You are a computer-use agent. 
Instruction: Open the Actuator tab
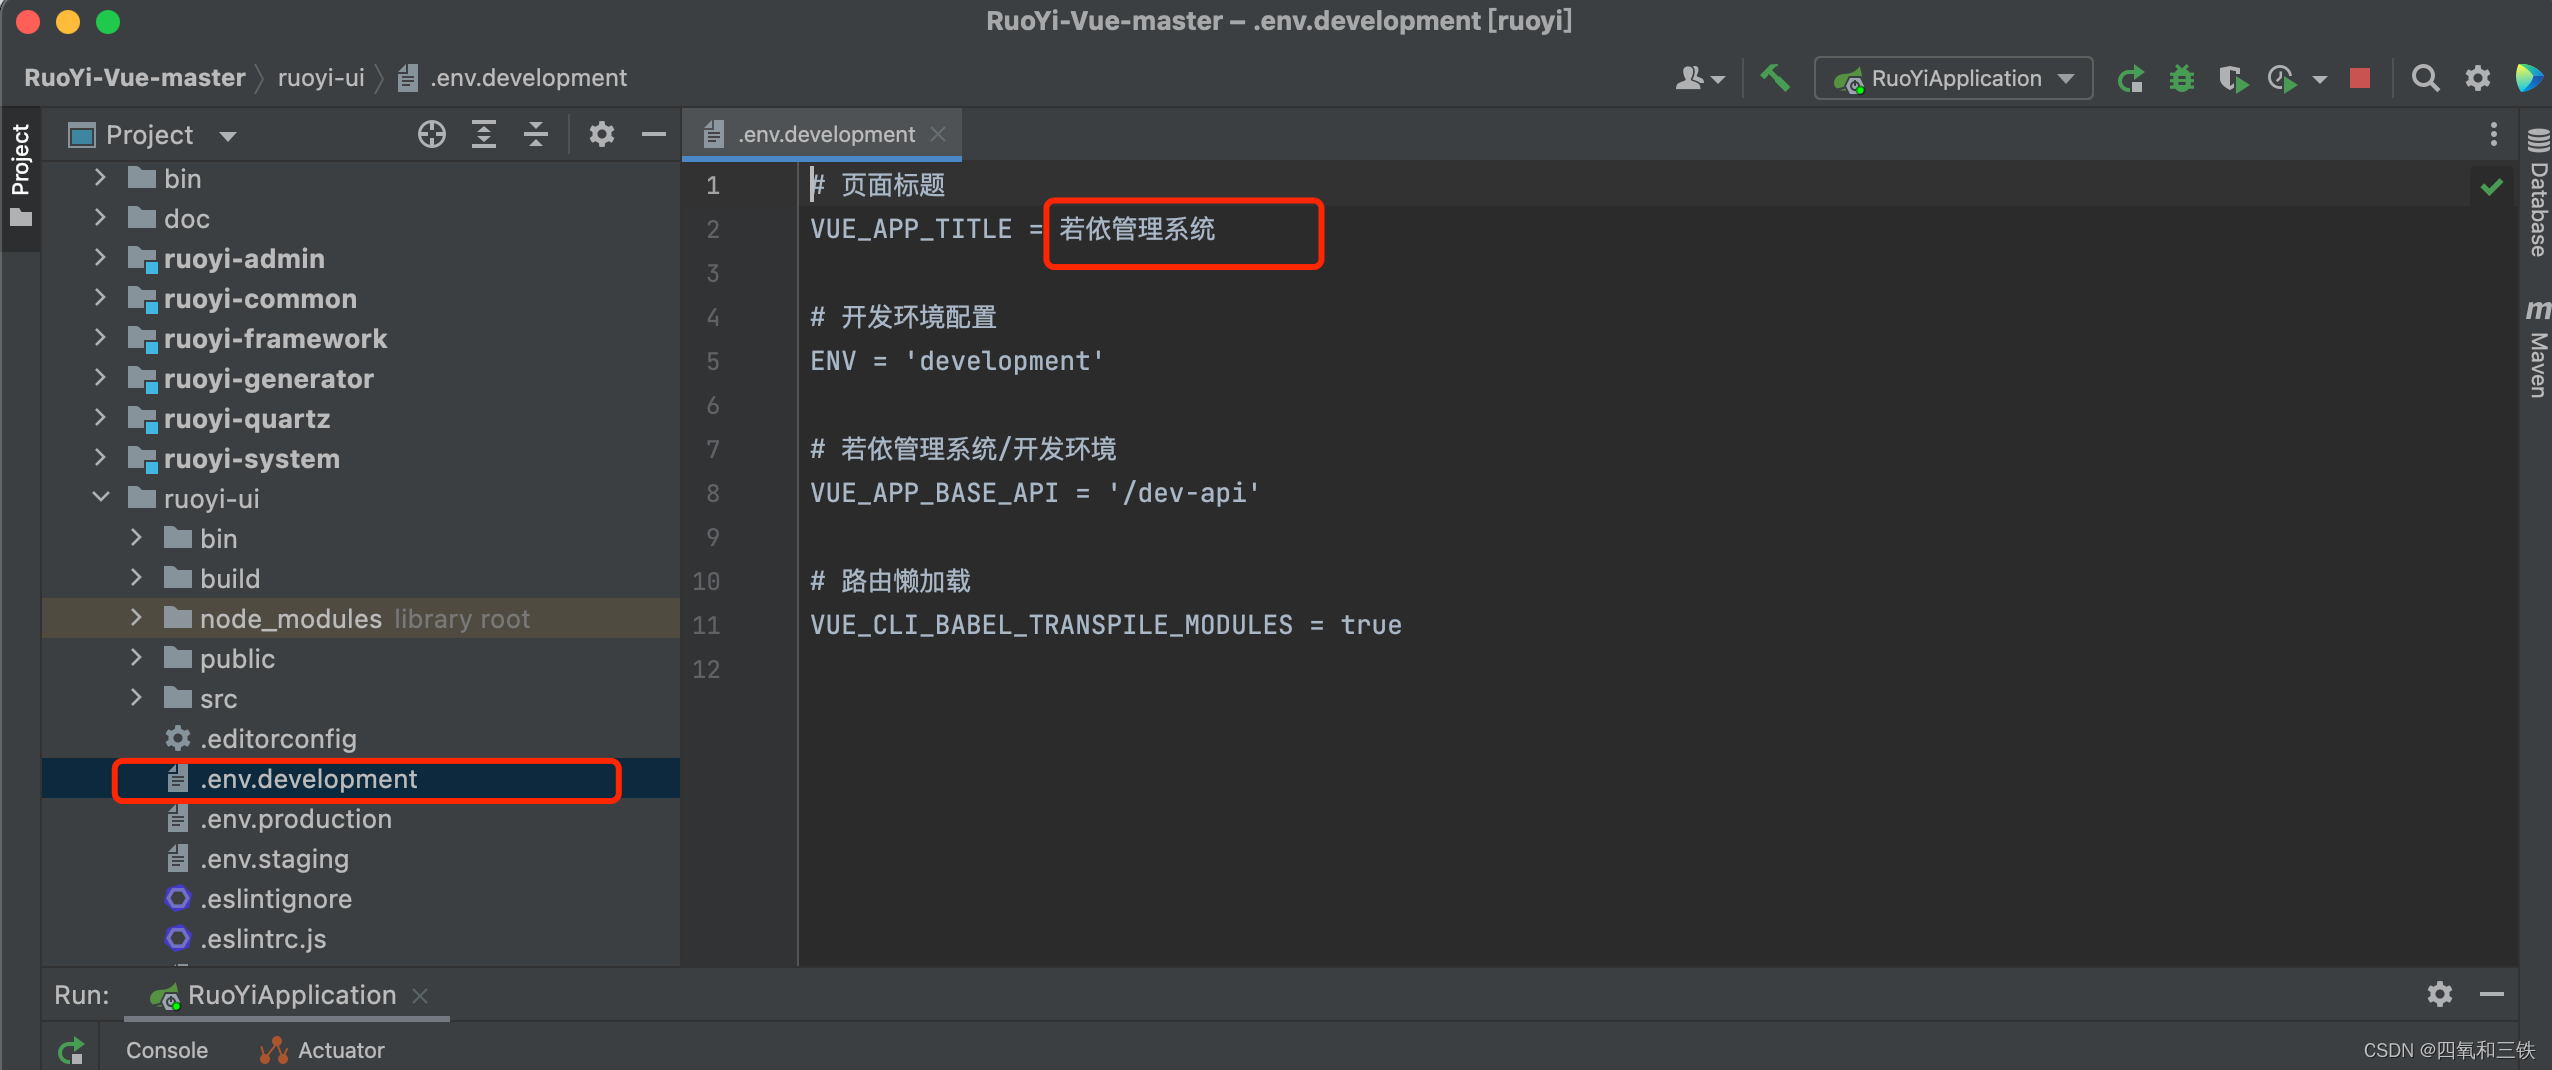point(322,1051)
